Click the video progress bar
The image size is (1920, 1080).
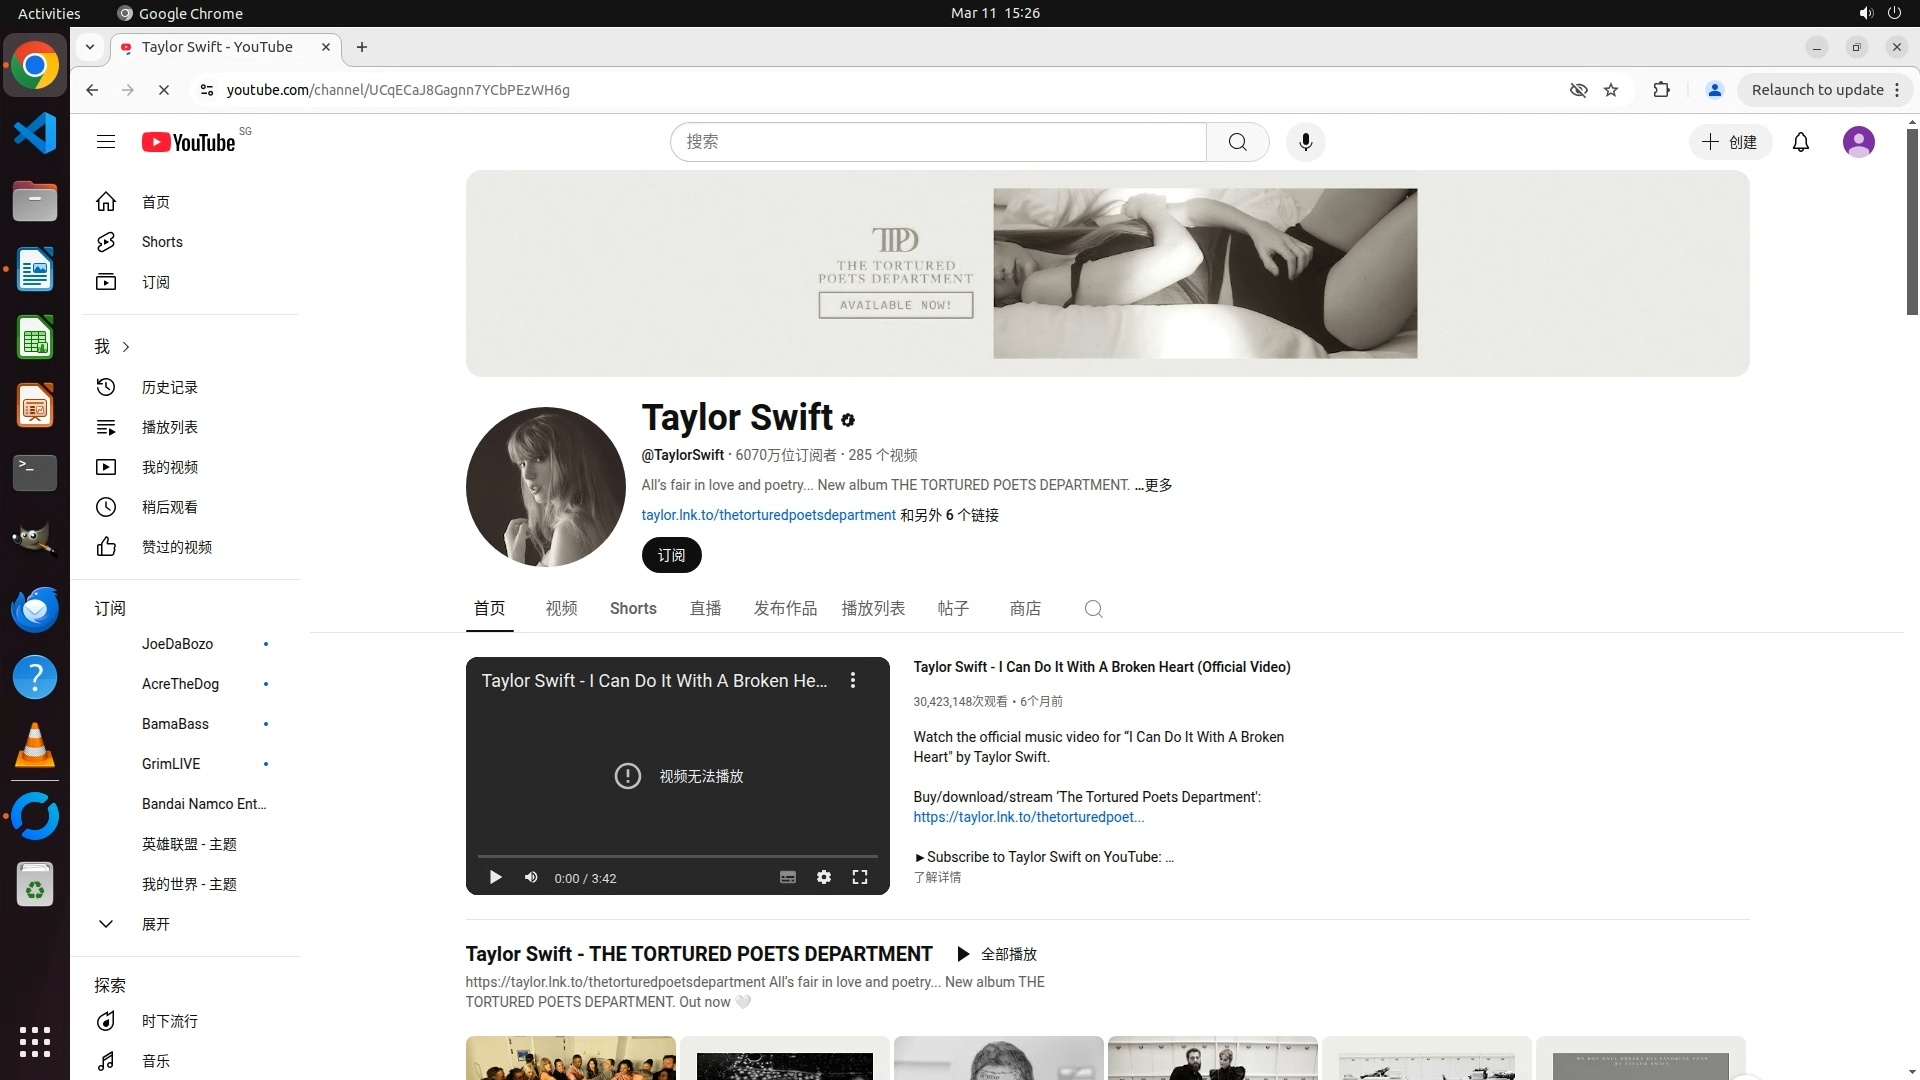[677, 856]
